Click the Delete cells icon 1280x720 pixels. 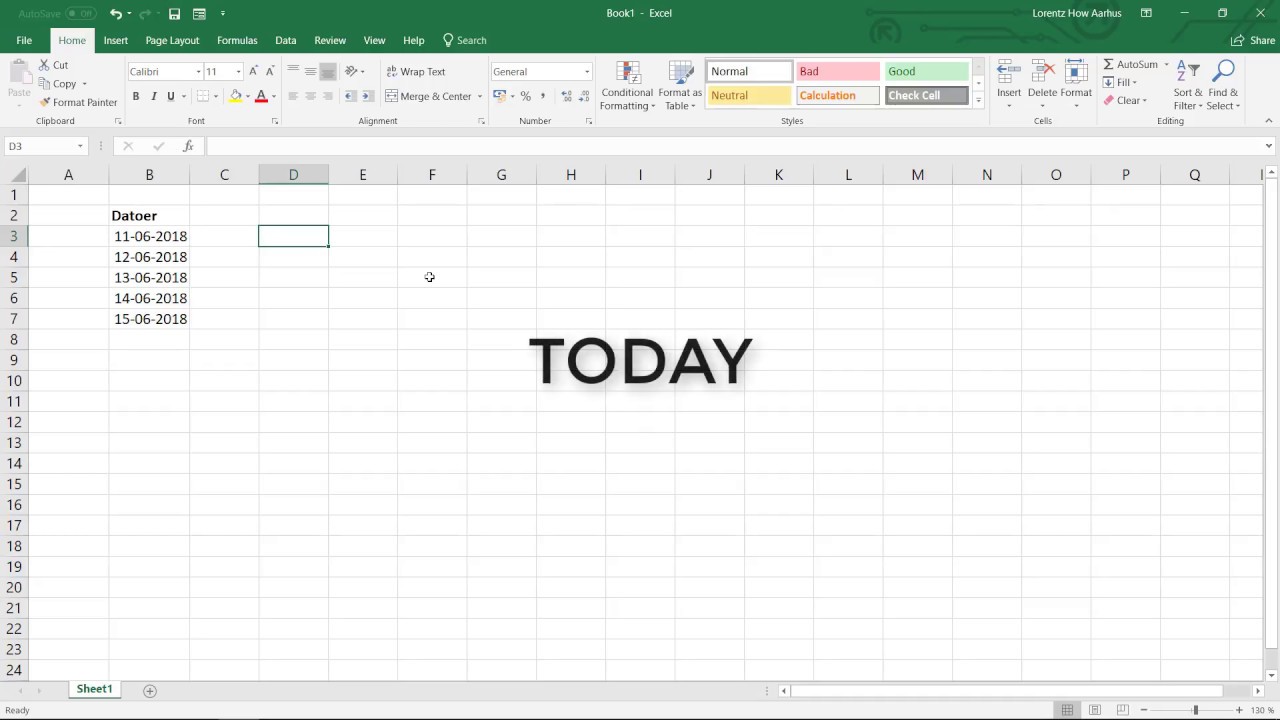point(1043,72)
